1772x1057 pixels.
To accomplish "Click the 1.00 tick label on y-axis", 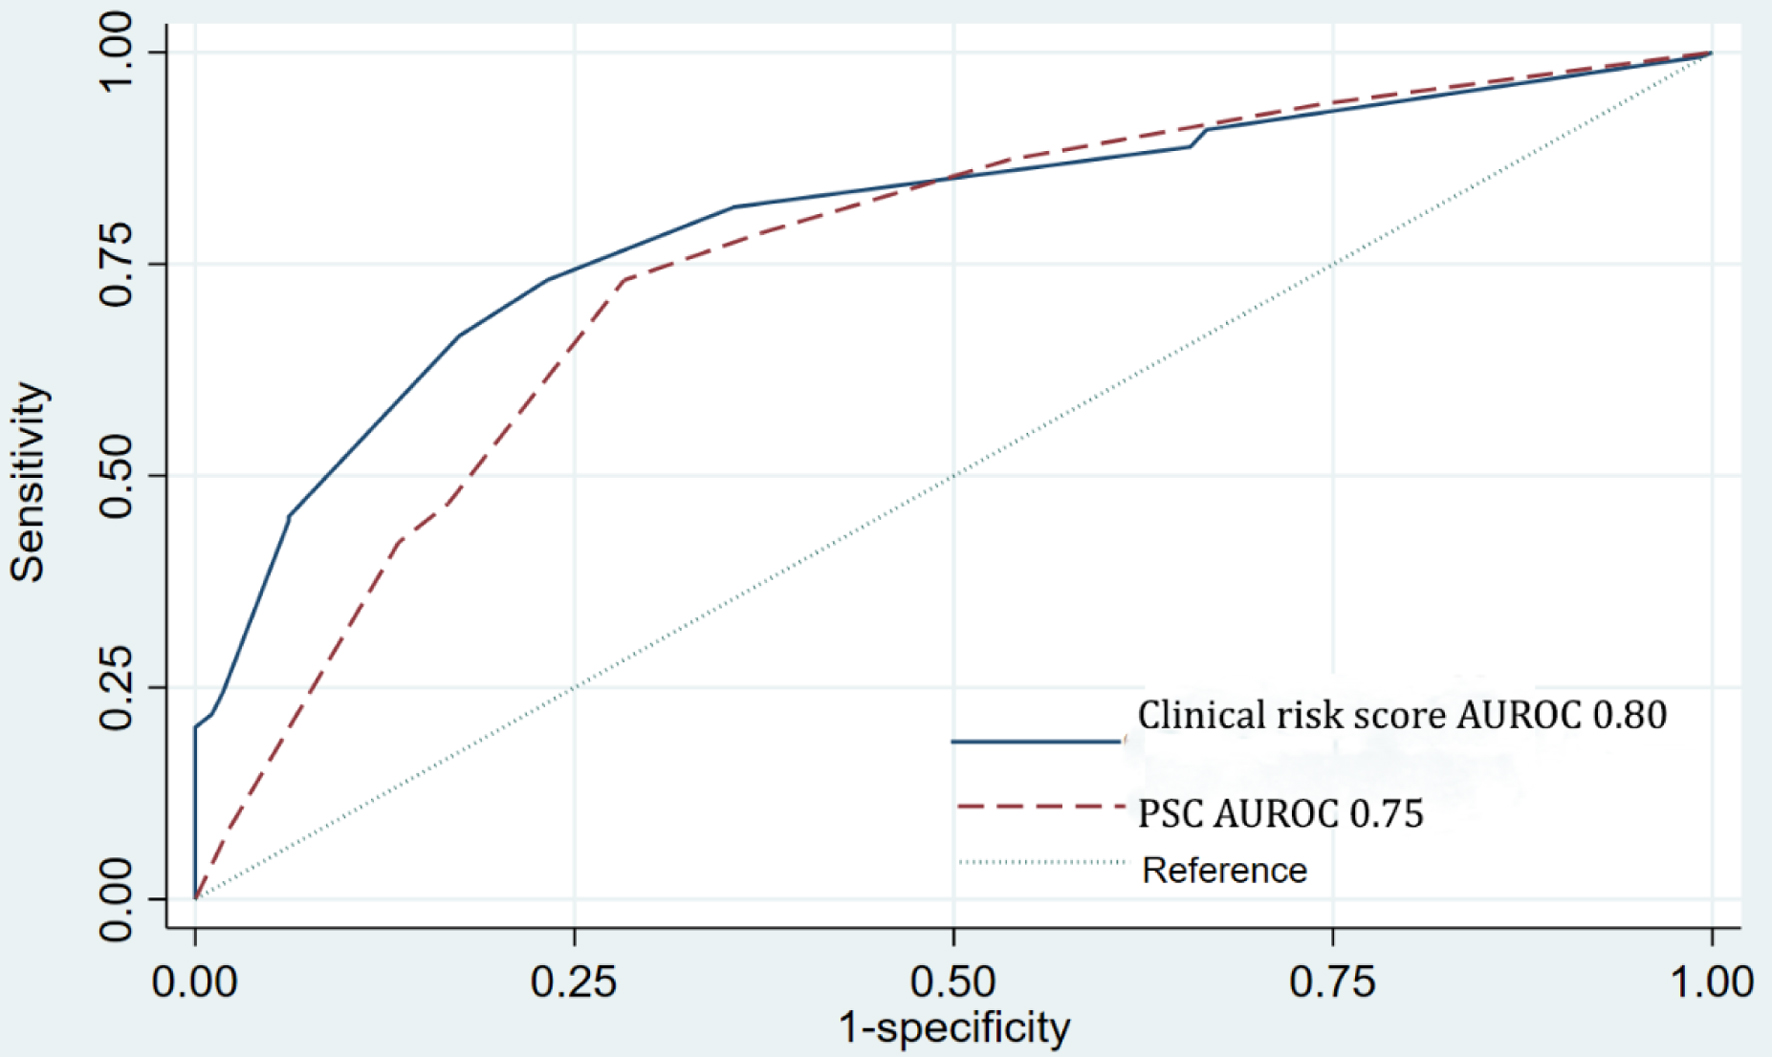I will 117,52.
